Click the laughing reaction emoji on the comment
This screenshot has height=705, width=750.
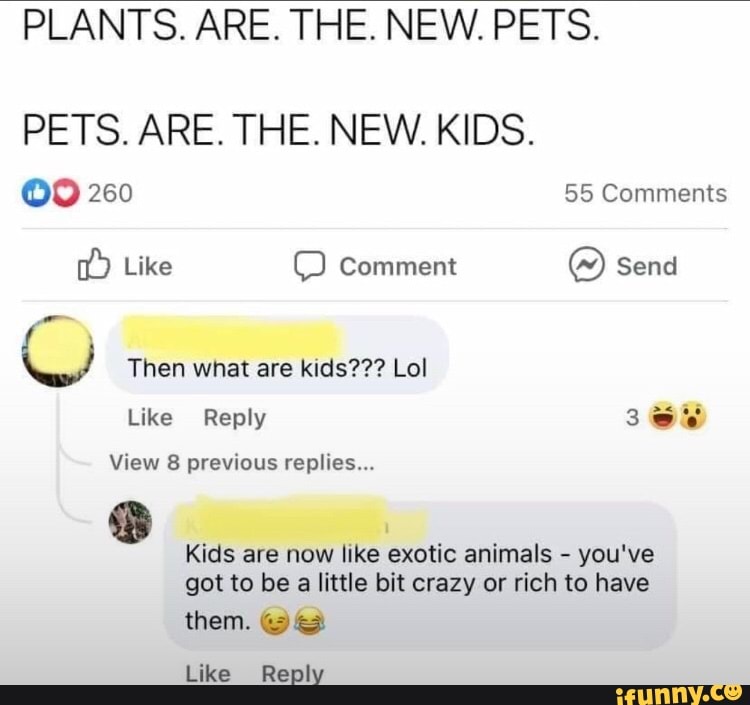pyautogui.click(x=662, y=416)
